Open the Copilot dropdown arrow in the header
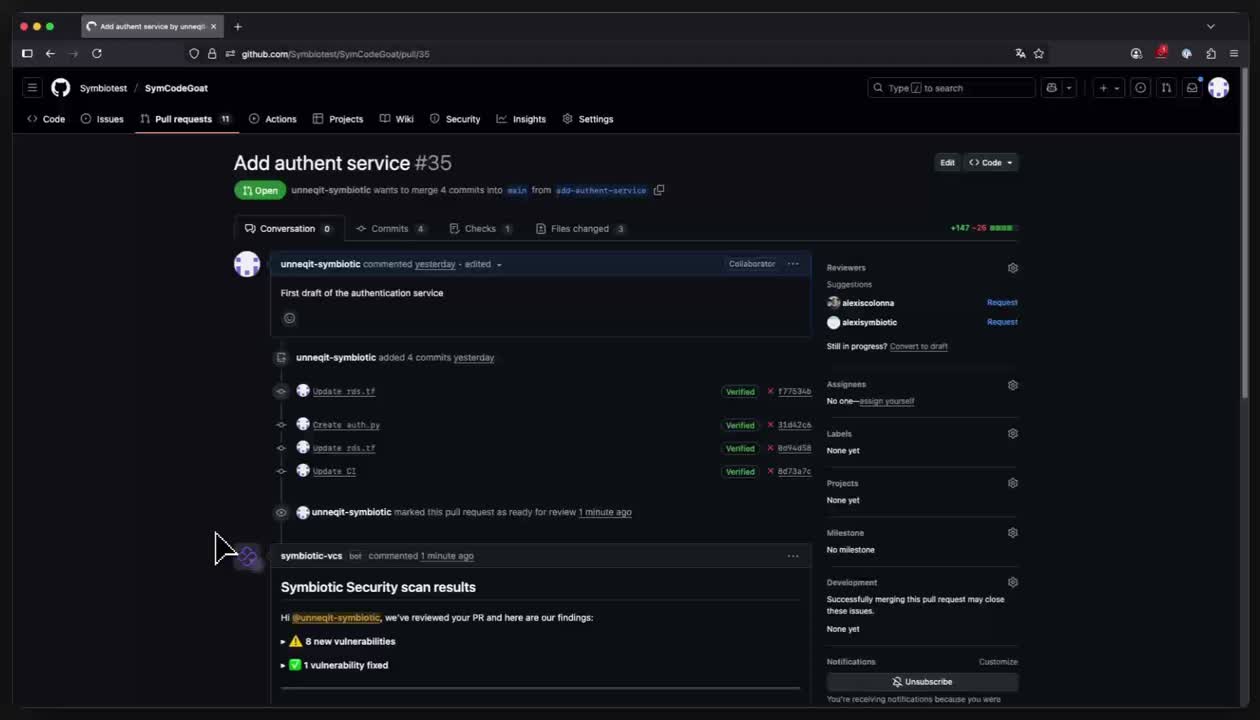The image size is (1260, 720). (x=1069, y=88)
